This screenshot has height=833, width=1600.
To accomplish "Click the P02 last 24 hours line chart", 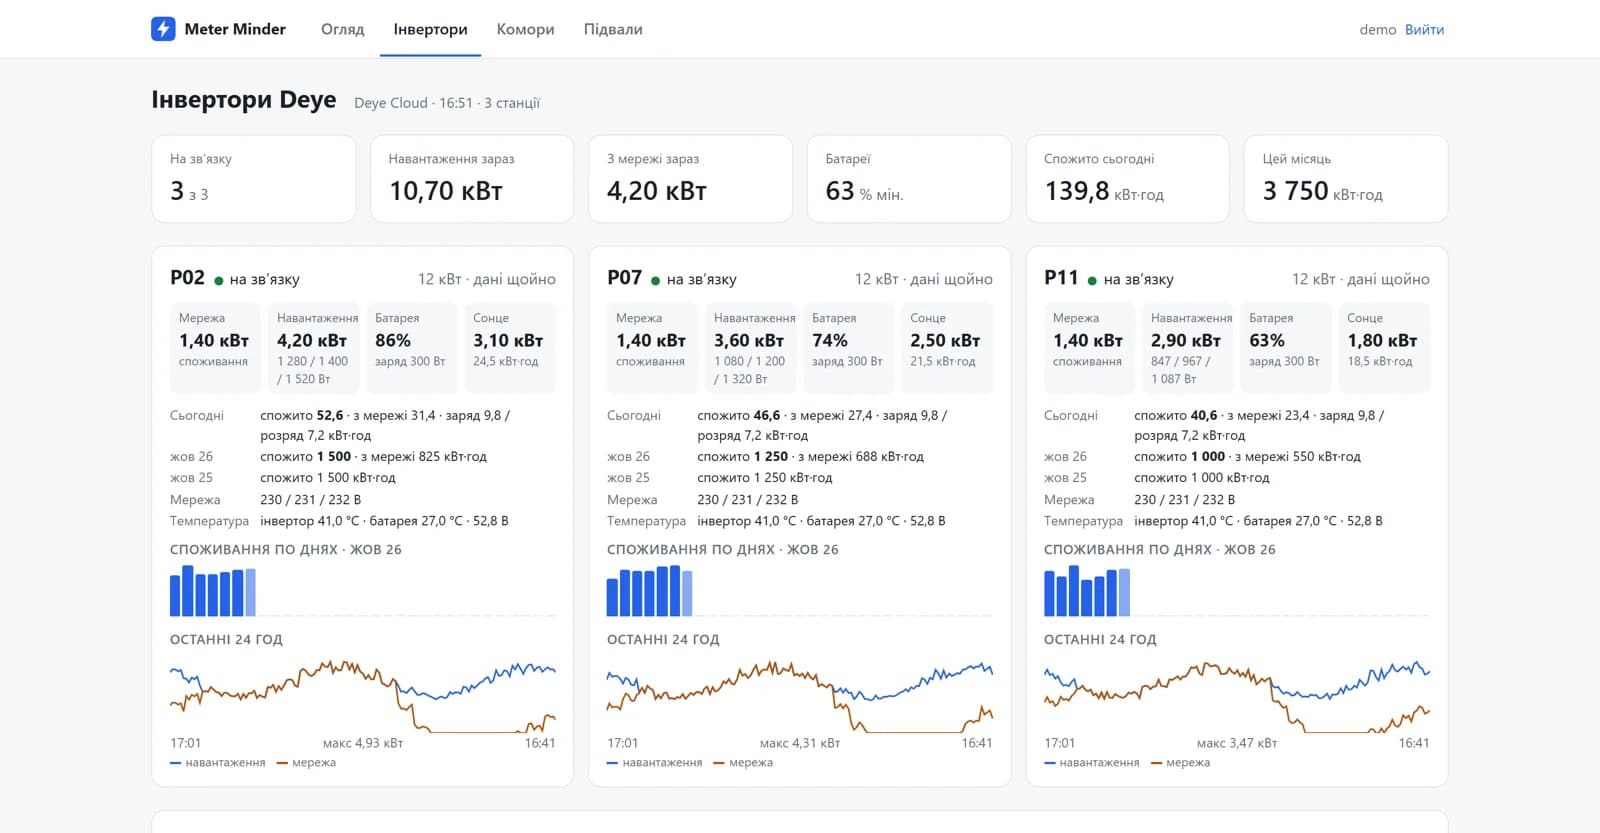I will [x=363, y=696].
